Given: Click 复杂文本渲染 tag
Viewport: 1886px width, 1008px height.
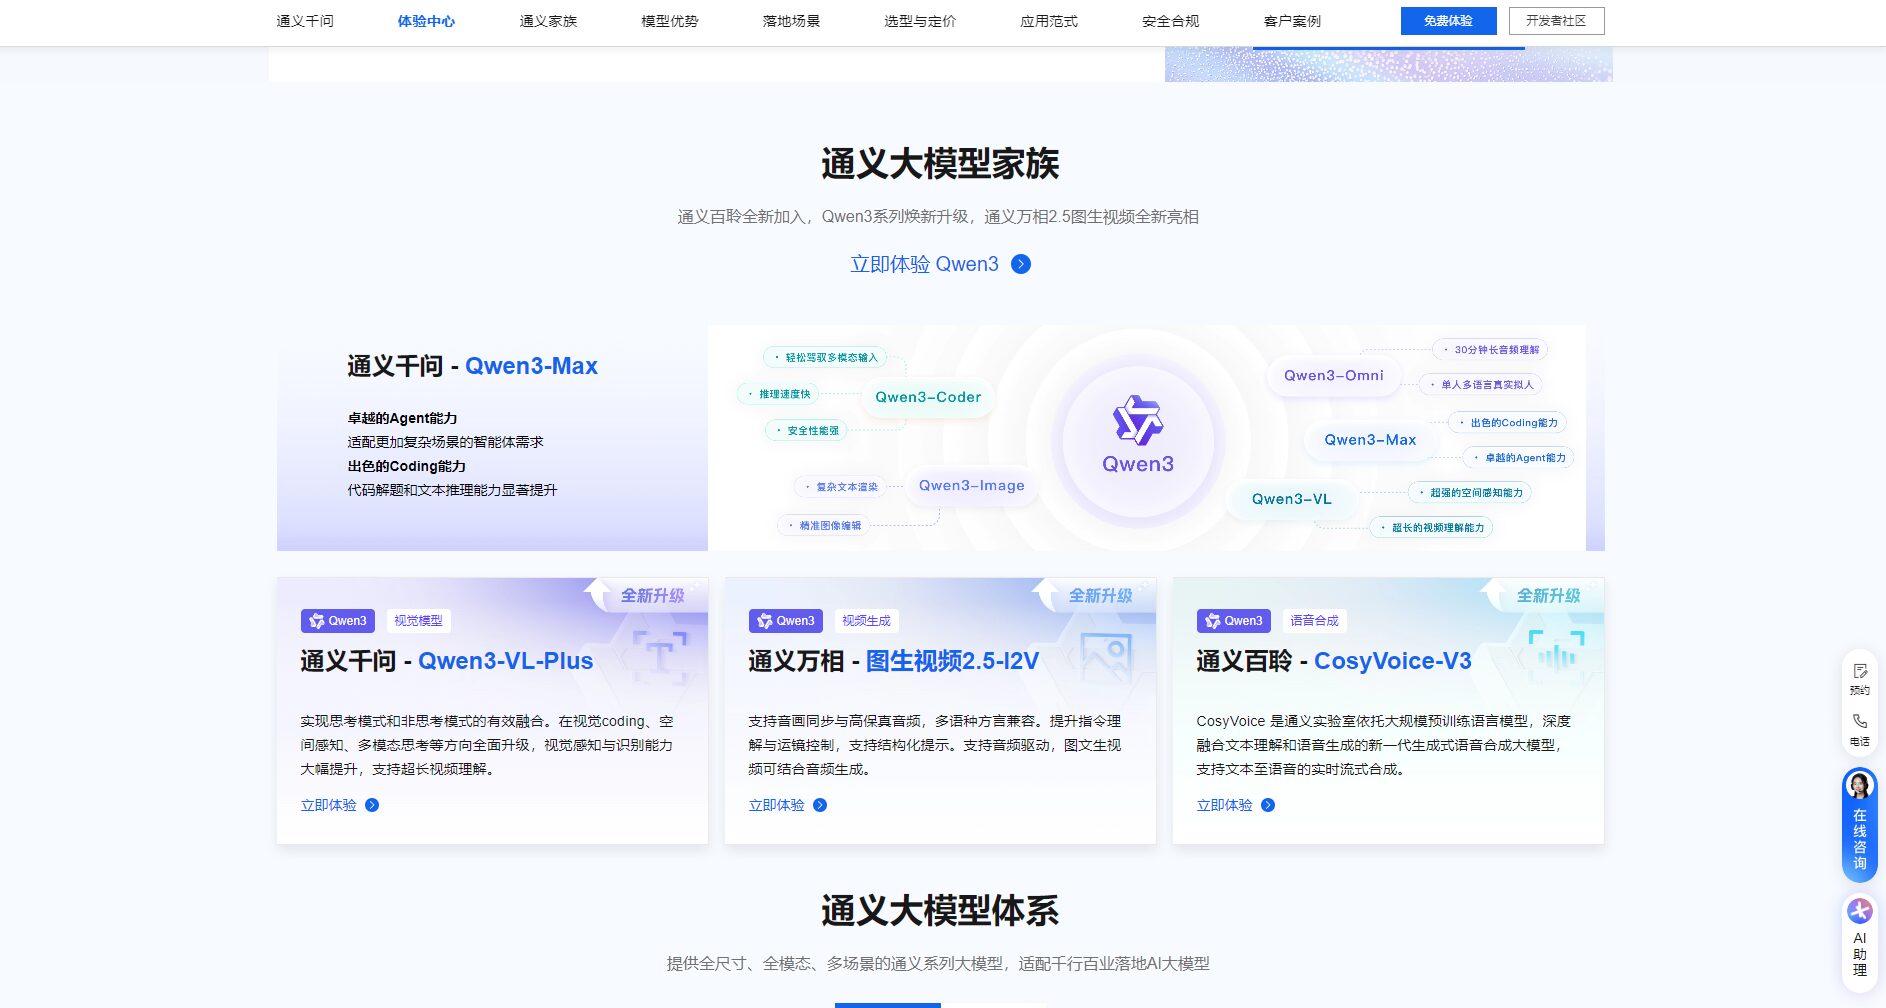Looking at the screenshot, I should [x=840, y=487].
